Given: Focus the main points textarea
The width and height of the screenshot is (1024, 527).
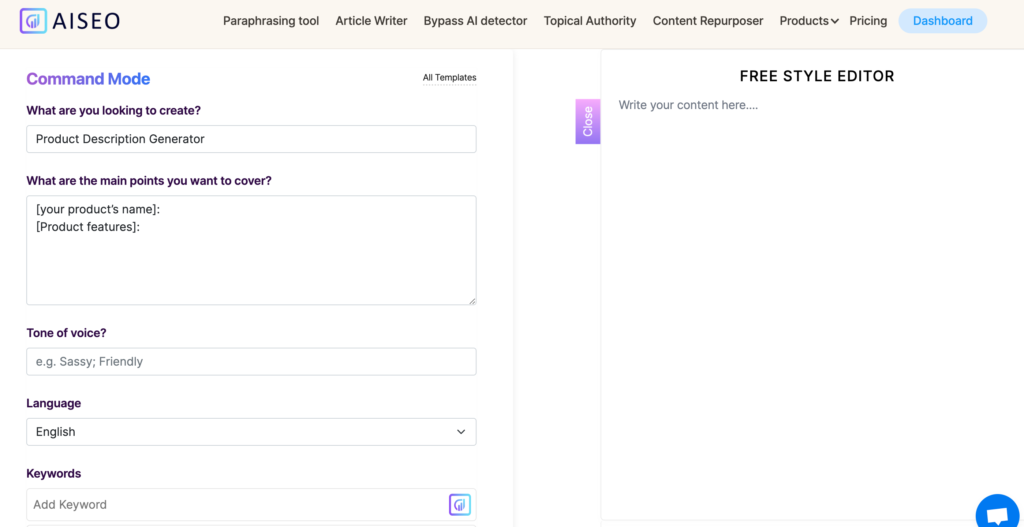Looking at the screenshot, I should [x=251, y=250].
